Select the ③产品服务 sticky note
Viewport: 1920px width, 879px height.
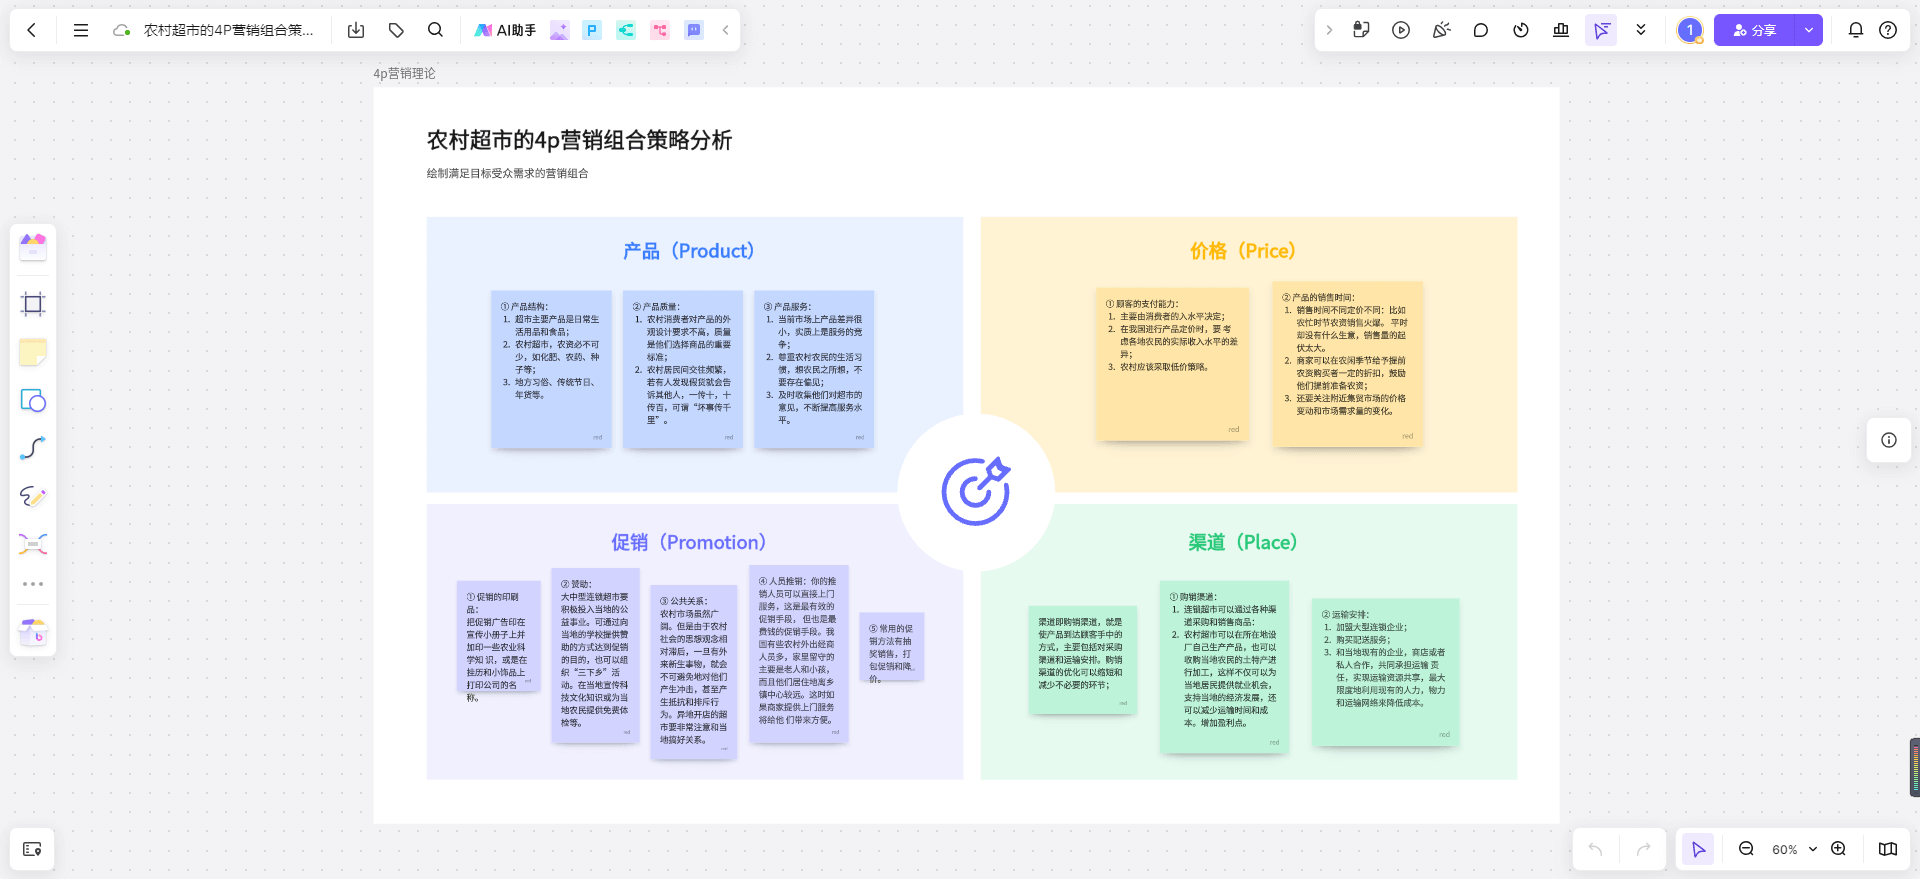click(x=814, y=369)
